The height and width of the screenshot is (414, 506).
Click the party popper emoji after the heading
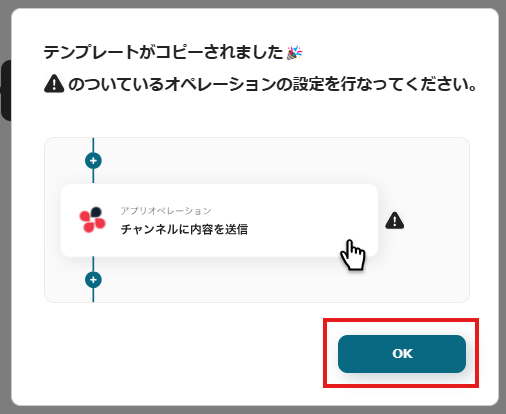294,52
